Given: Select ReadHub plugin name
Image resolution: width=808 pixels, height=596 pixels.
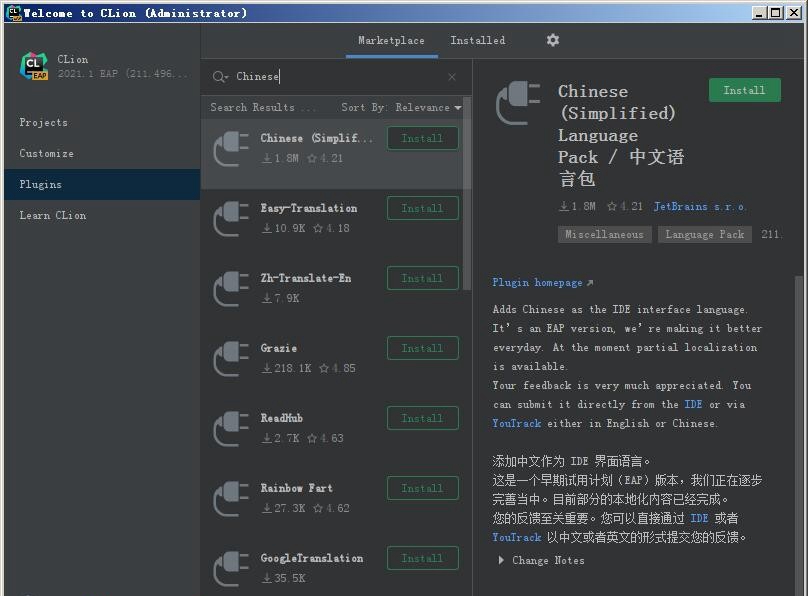Looking at the screenshot, I should [281, 418].
